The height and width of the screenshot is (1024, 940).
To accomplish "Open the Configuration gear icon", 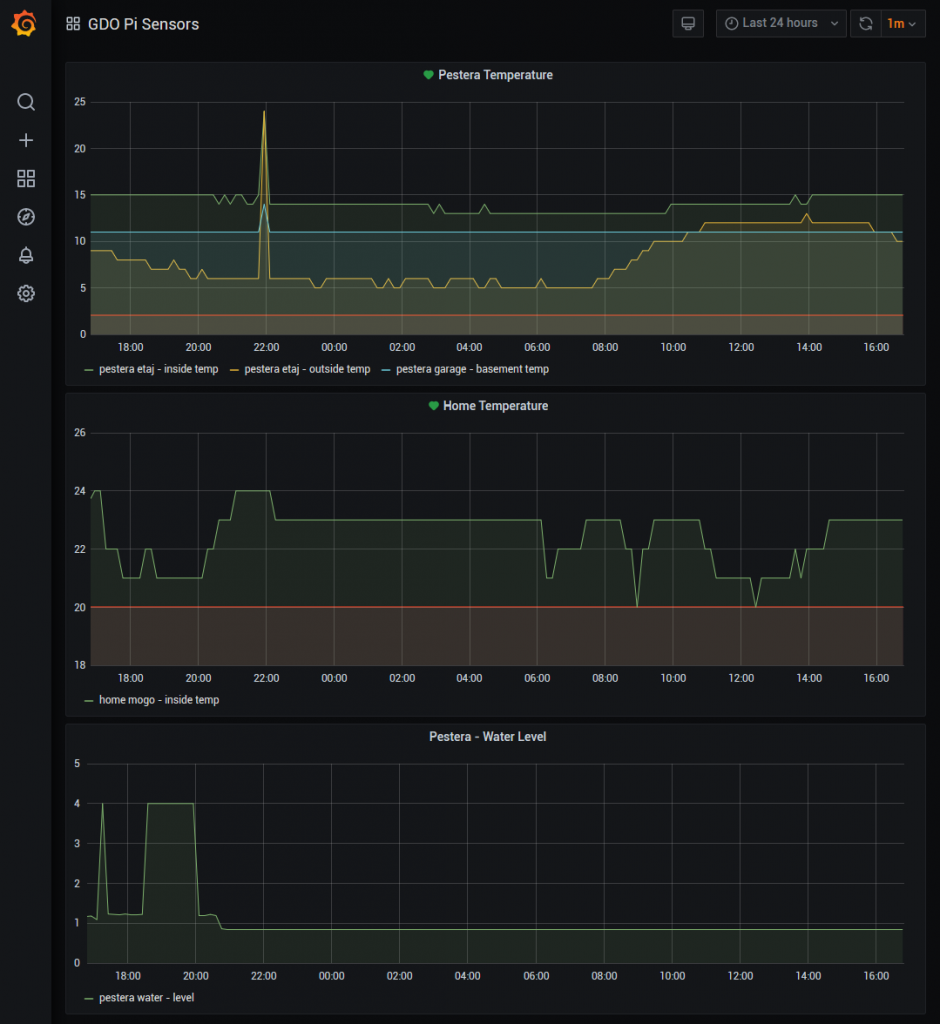I will tap(26, 293).
